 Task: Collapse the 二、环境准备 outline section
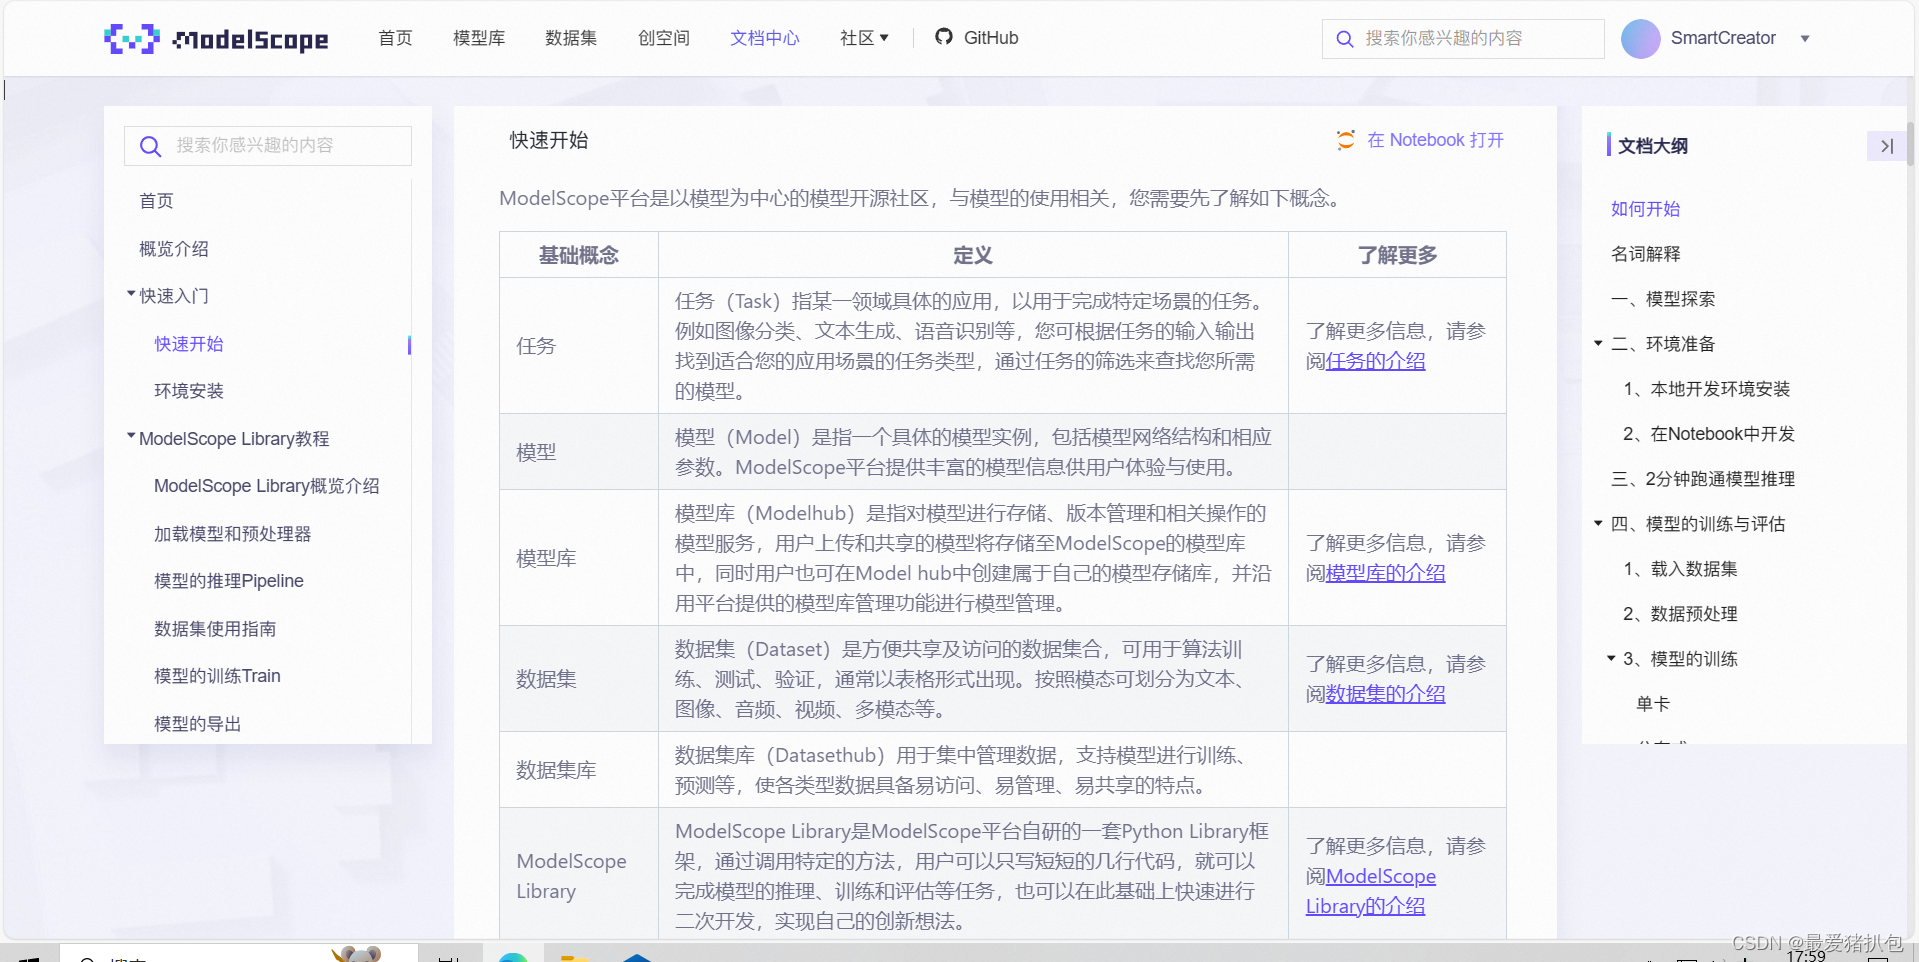1598,344
